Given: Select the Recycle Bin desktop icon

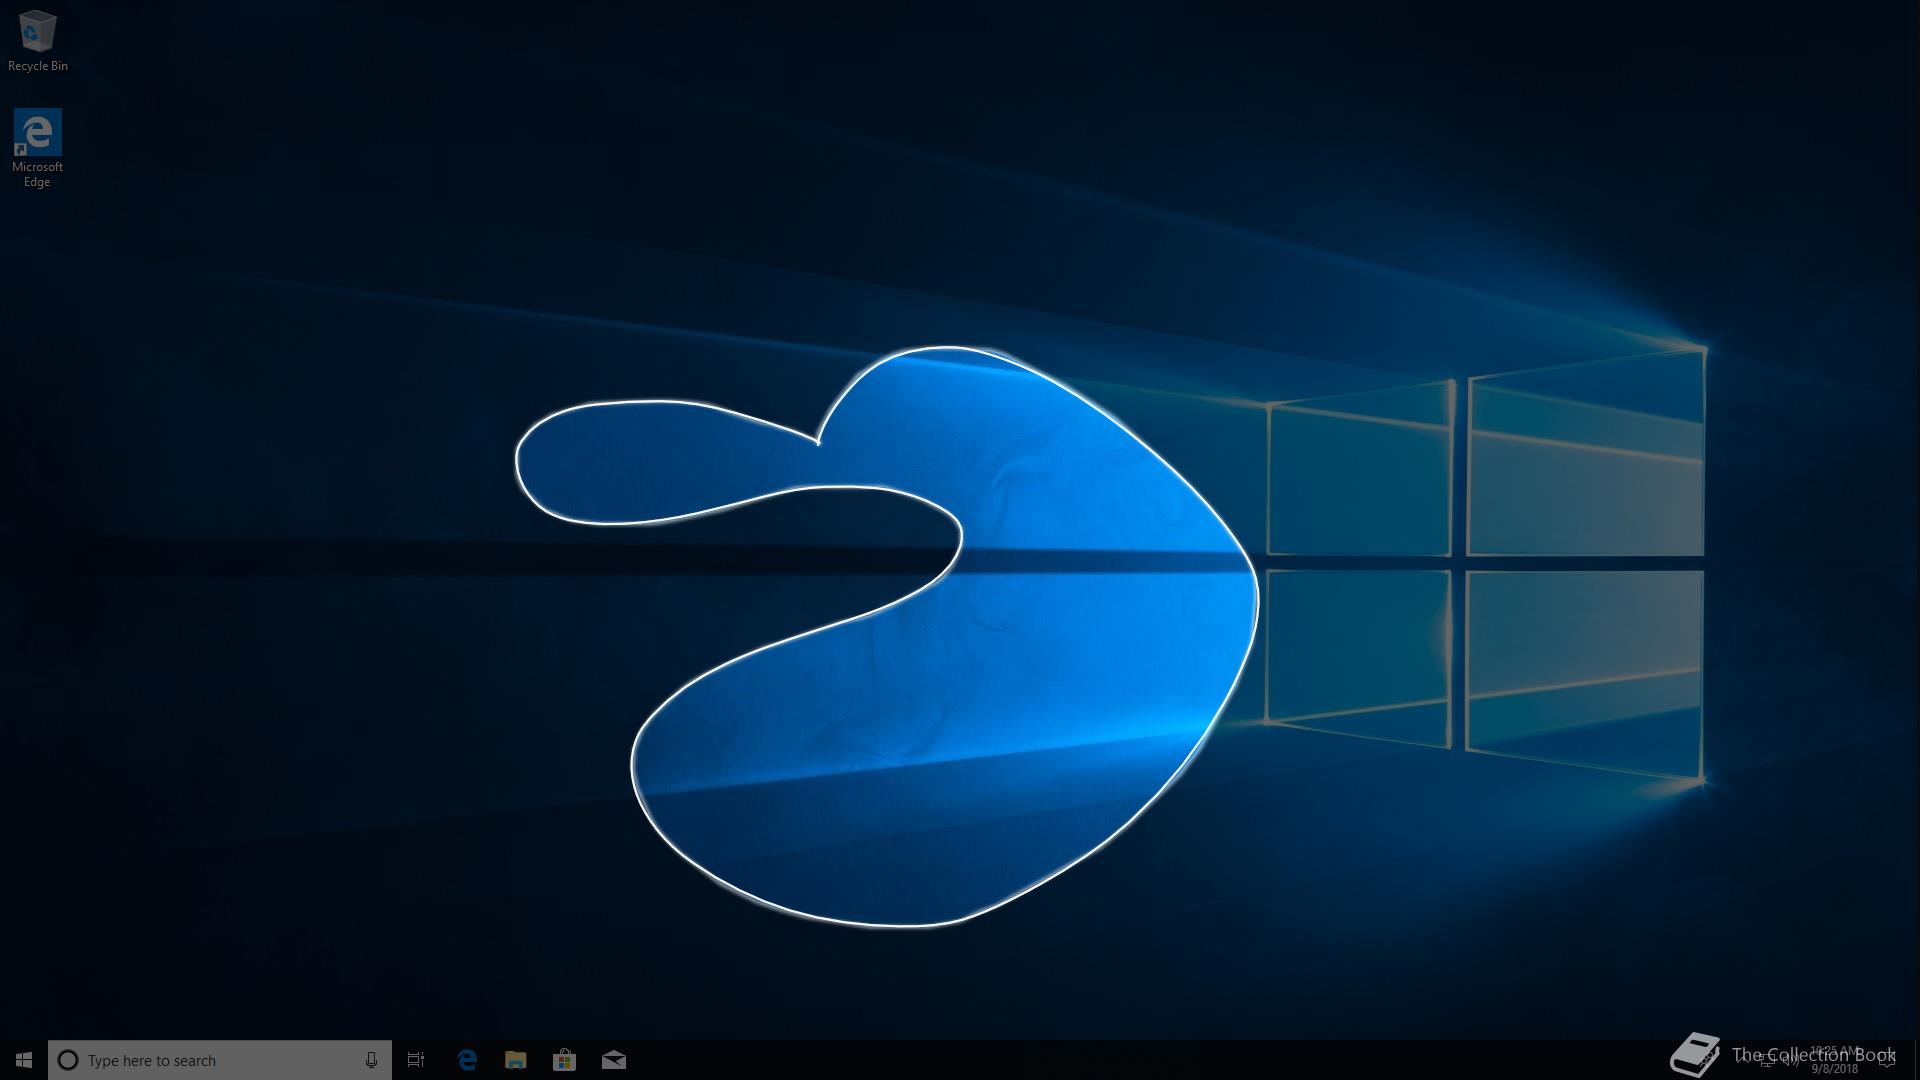Looking at the screenshot, I should click(37, 40).
